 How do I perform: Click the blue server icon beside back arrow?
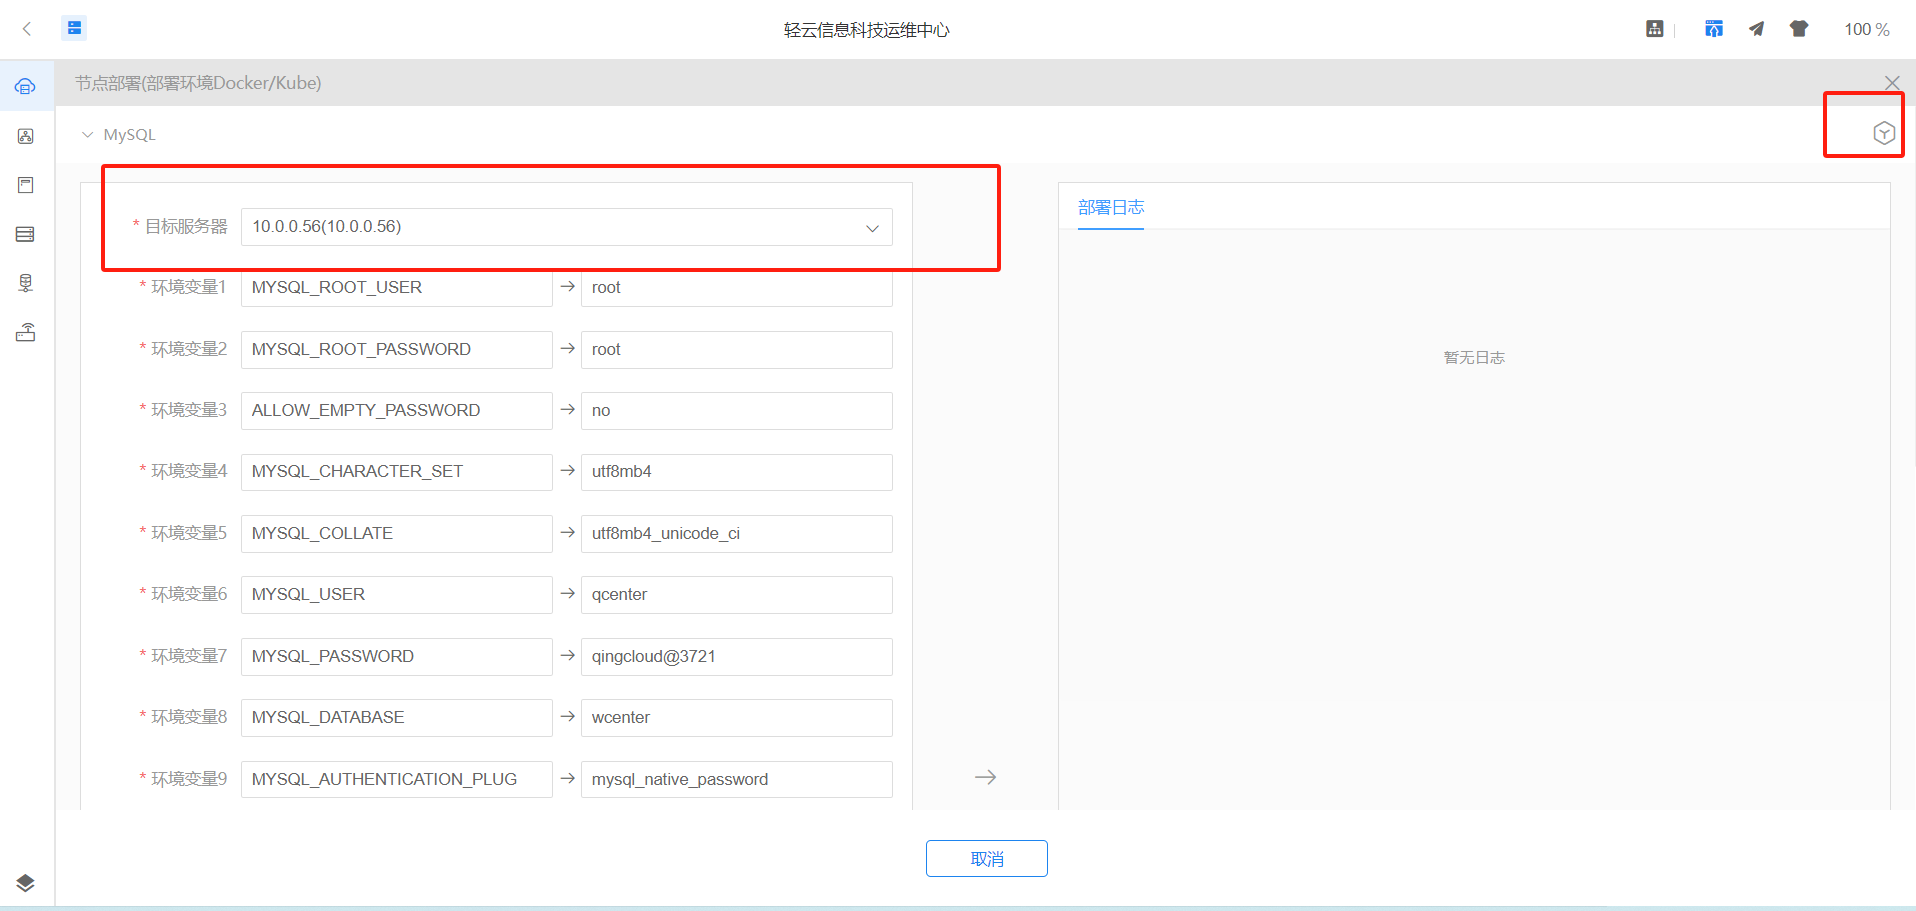(x=74, y=28)
